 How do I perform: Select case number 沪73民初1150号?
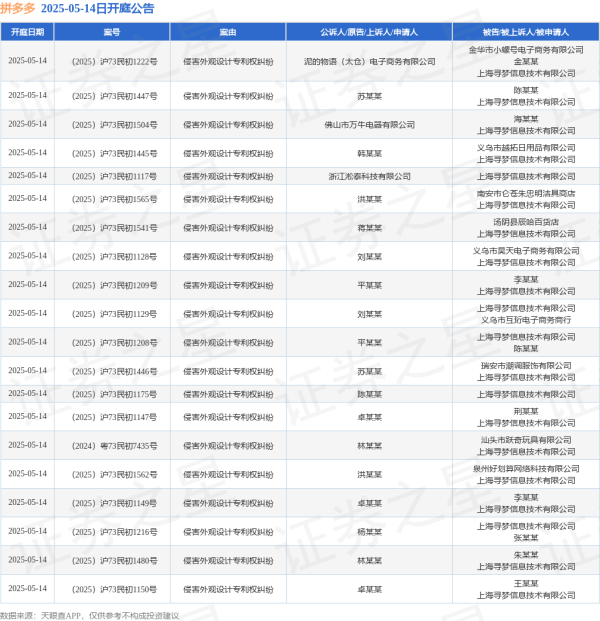114,589
